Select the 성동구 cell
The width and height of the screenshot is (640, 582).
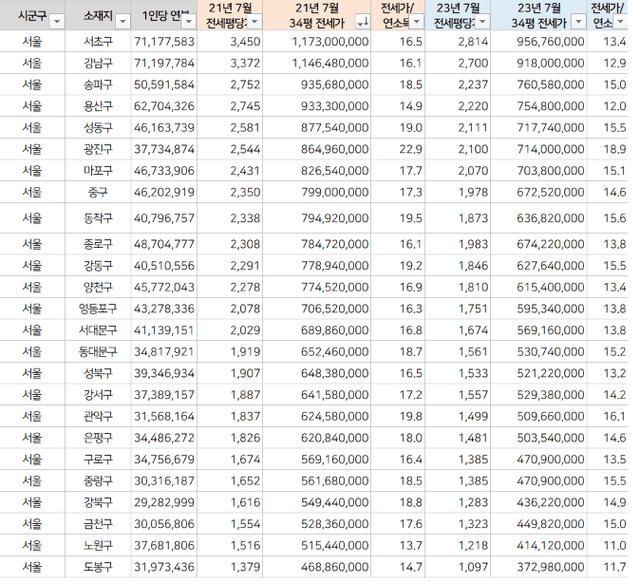point(98,128)
